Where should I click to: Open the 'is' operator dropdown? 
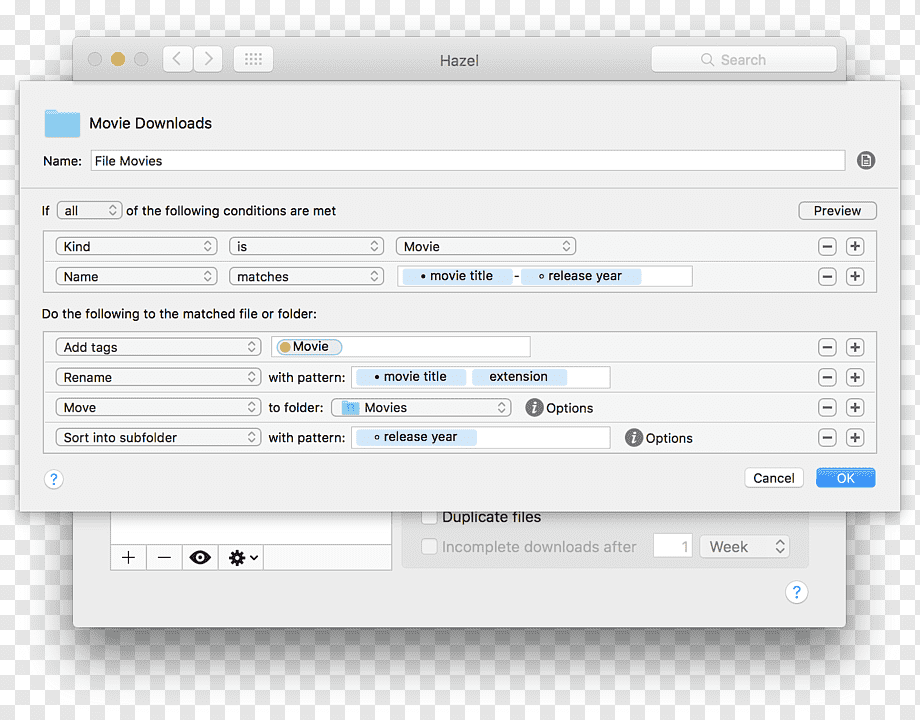(x=306, y=246)
